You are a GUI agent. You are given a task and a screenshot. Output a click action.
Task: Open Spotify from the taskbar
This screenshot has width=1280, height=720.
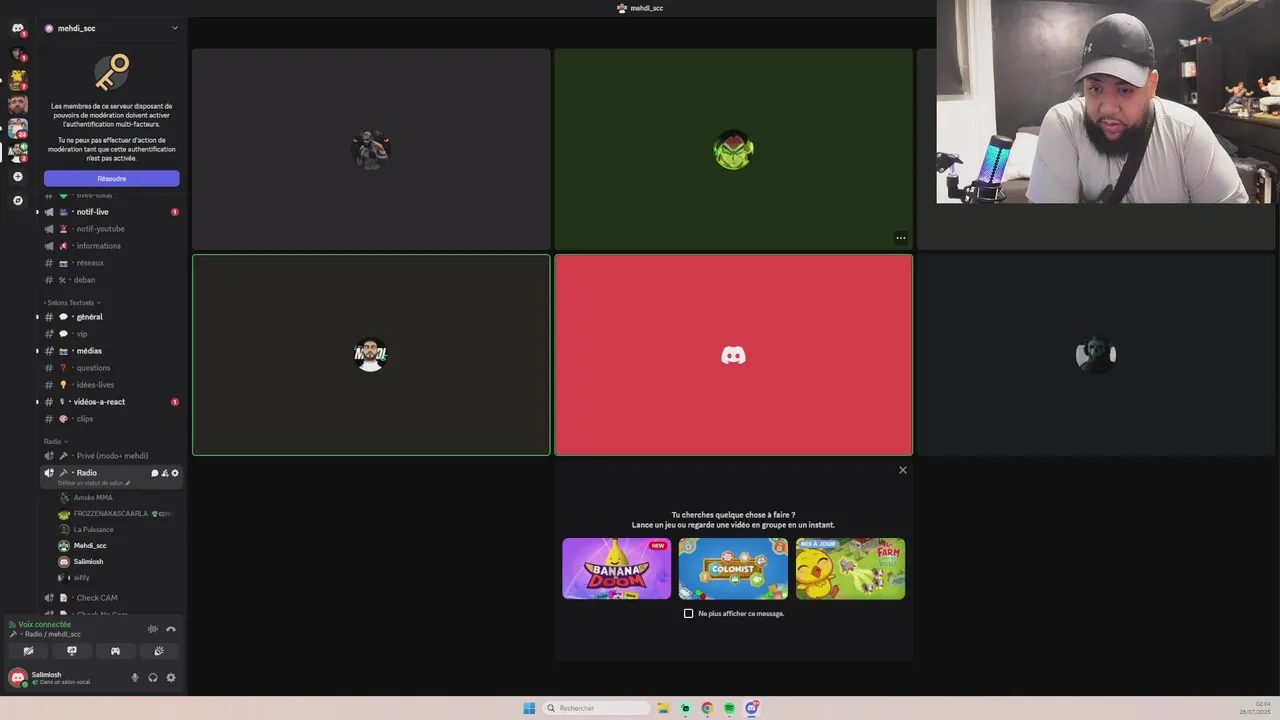click(x=729, y=708)
